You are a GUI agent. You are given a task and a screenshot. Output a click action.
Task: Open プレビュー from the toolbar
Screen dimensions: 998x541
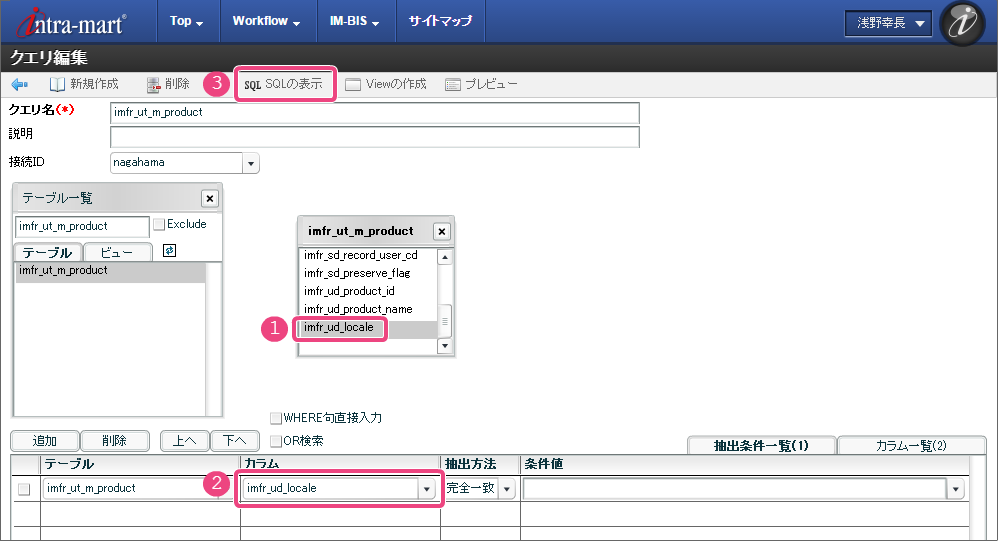tap(481, 84)
